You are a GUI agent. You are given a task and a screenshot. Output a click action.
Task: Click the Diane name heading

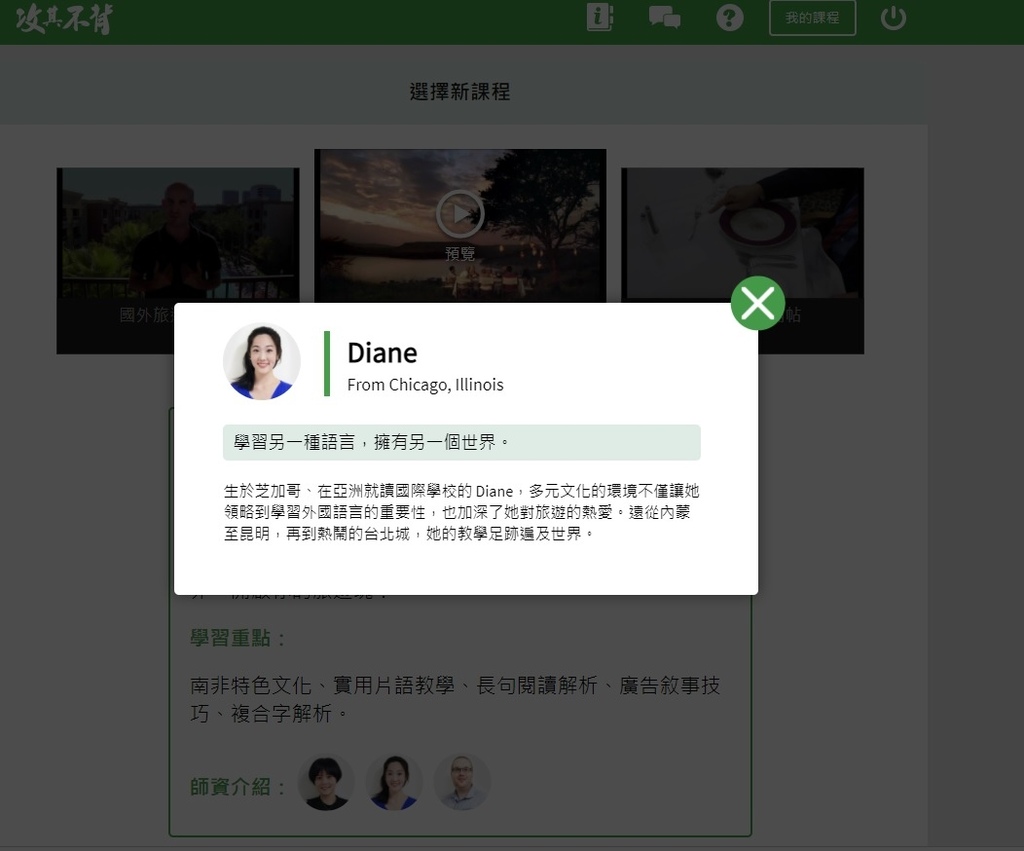[x=382, y=353]
